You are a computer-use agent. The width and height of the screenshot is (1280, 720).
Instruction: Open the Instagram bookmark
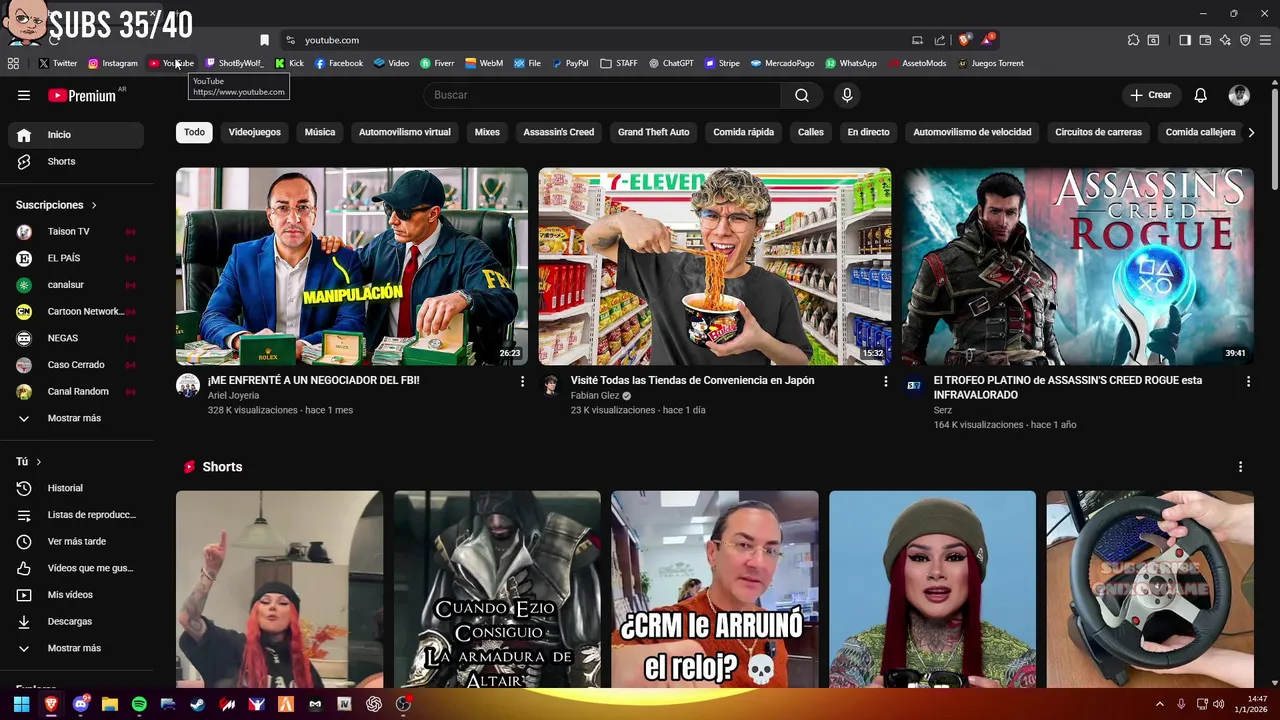113,63
